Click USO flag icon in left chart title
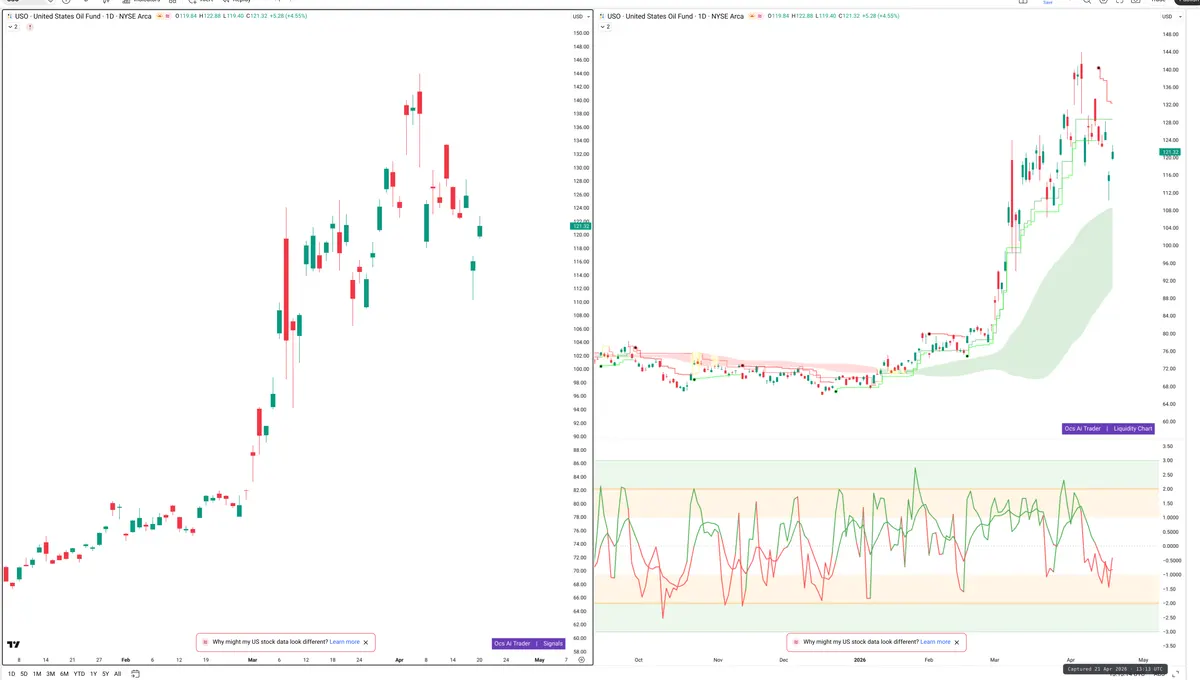Image resolution: width=1200 pixels, height=680 pixels. tap(10, 17)
